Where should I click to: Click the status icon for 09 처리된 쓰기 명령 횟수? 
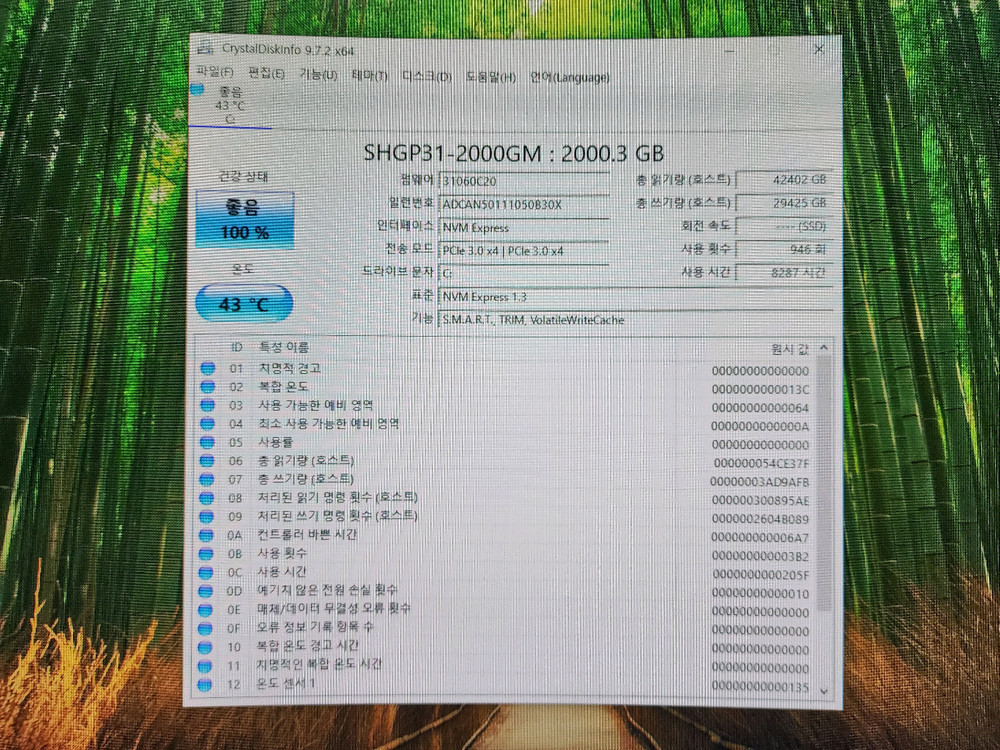pyautogui.click(x=206, y=516)
